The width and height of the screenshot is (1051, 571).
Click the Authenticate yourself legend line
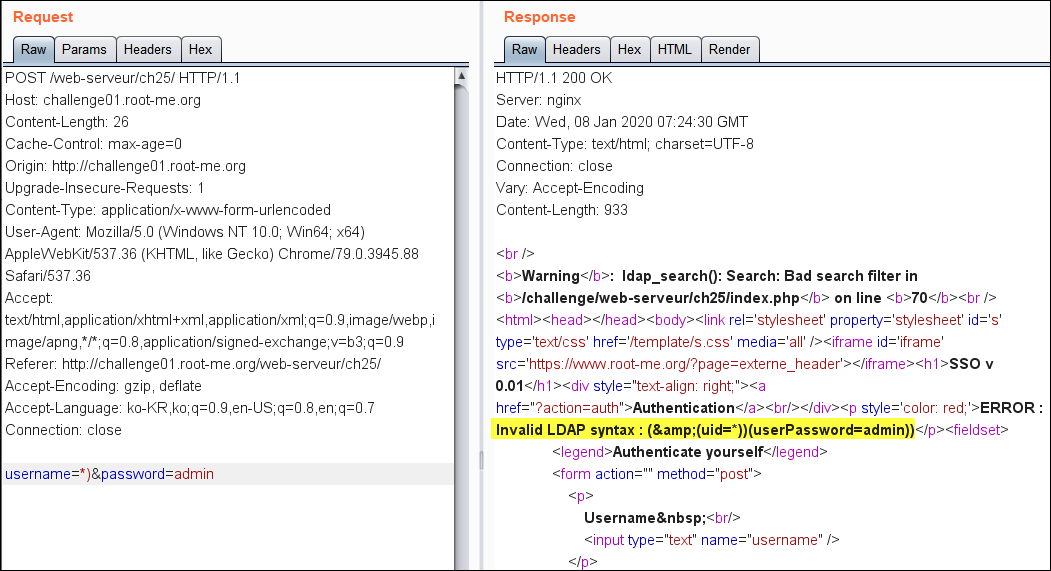(x=690, y=452)
